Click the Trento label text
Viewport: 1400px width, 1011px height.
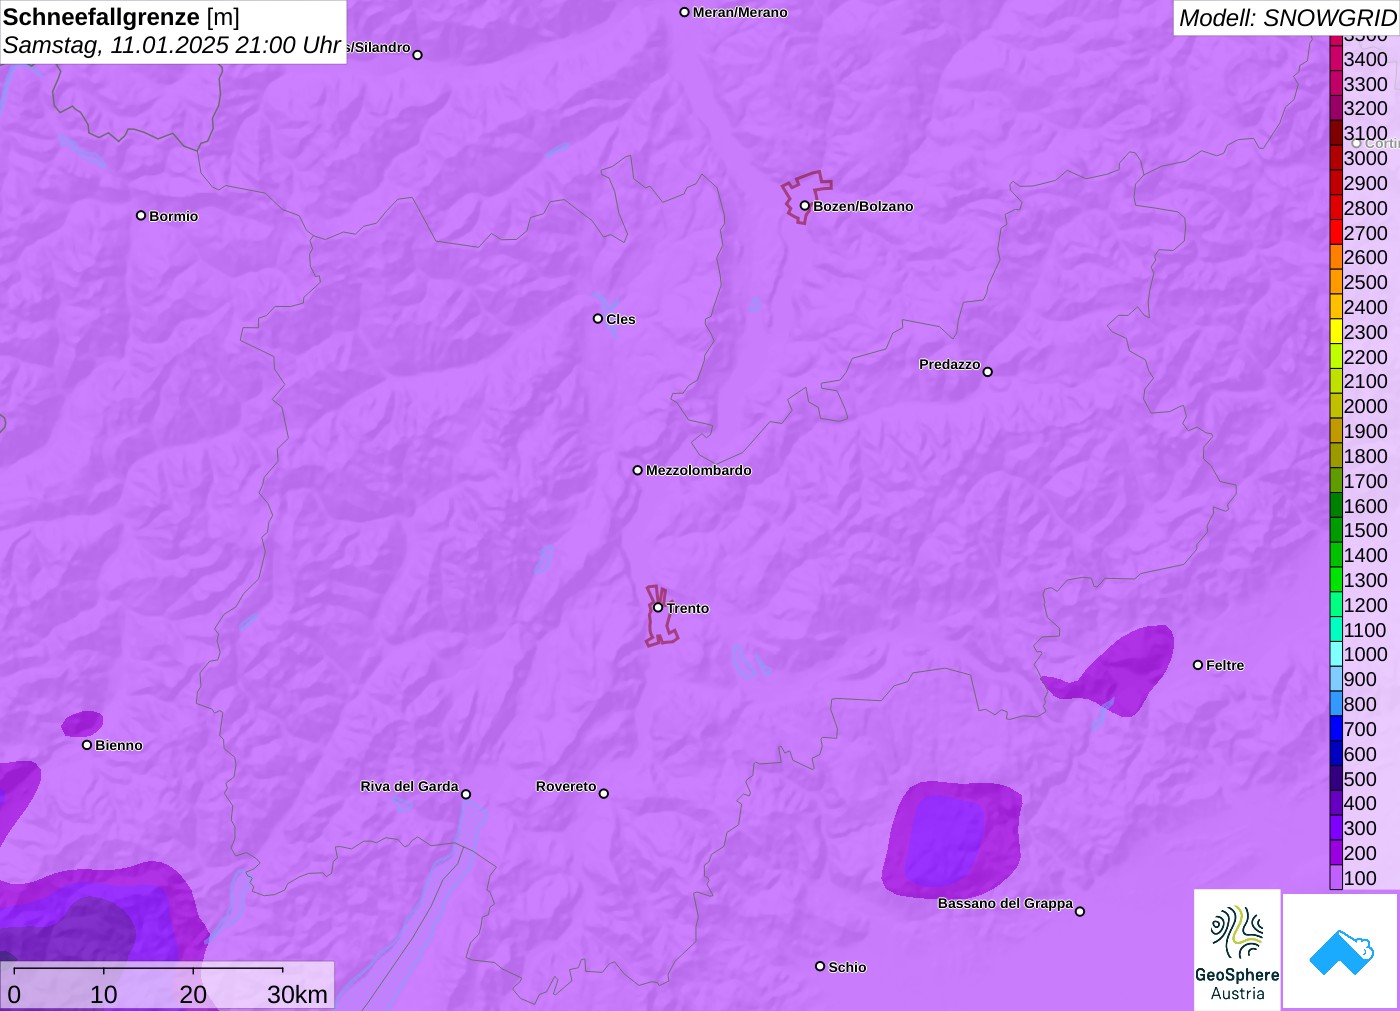pyautogui.click(x=688, y=608)
